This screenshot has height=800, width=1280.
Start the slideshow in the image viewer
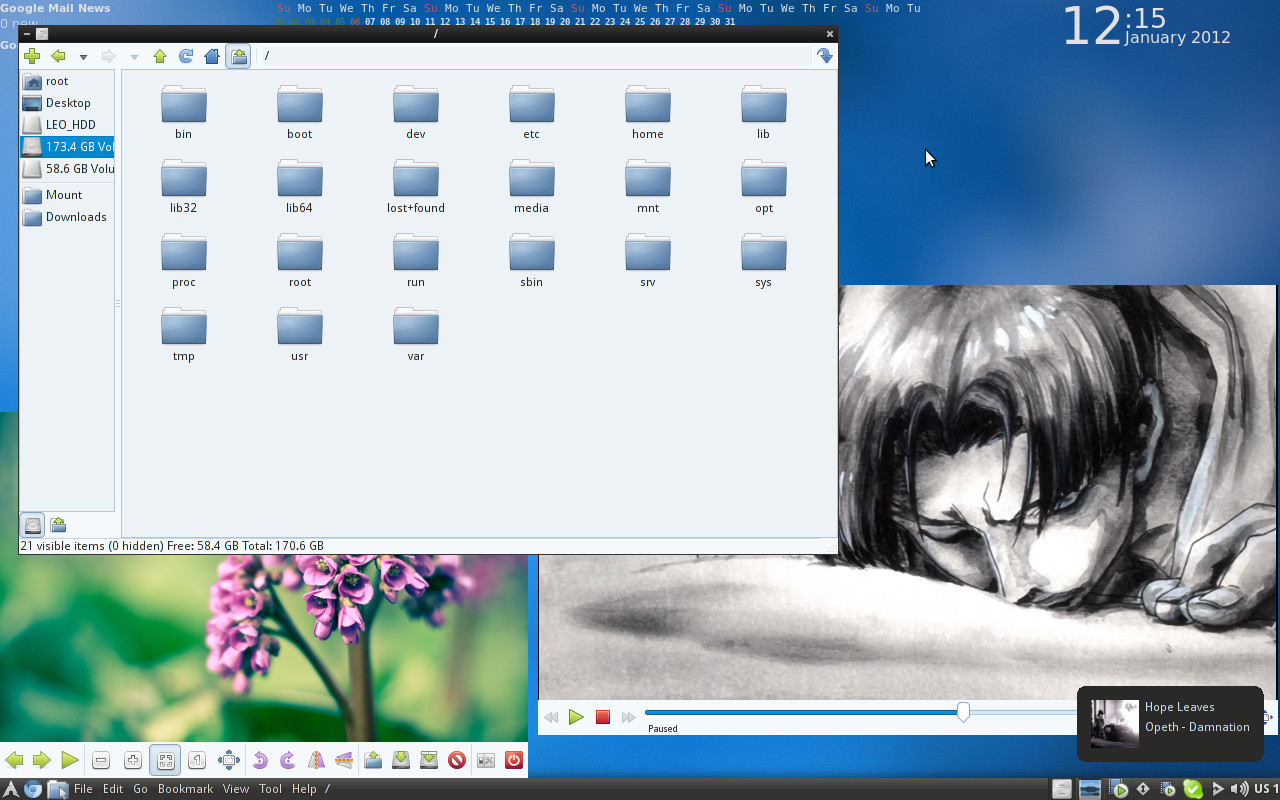69,761
